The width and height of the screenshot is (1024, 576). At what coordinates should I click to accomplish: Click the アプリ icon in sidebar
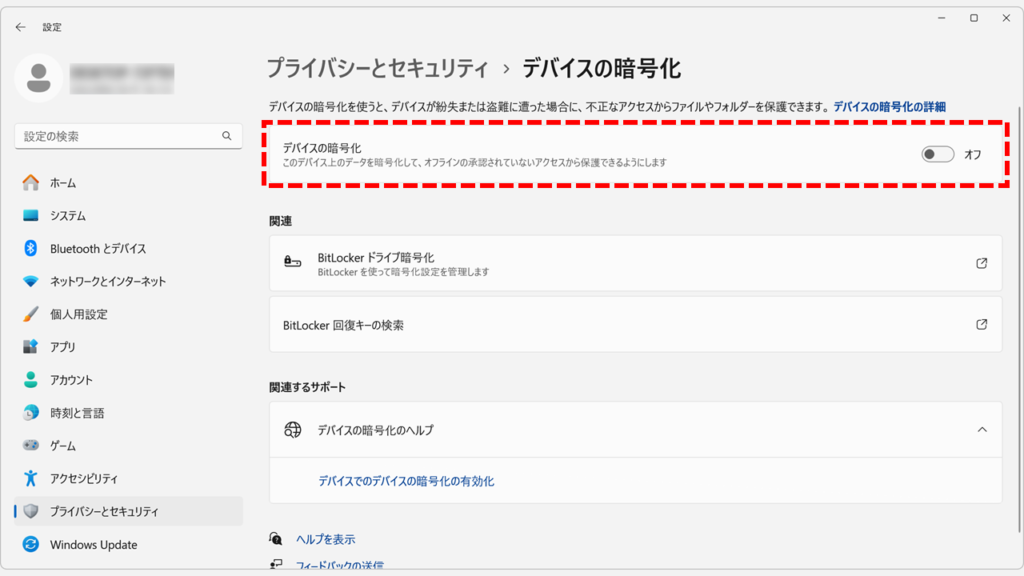tap(31, 347)
